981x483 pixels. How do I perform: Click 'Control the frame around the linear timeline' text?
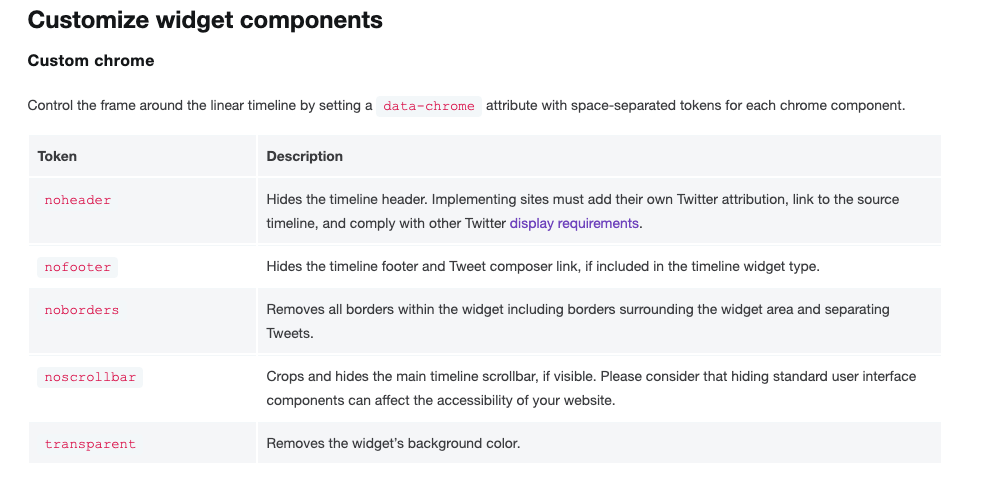[180, 106]
